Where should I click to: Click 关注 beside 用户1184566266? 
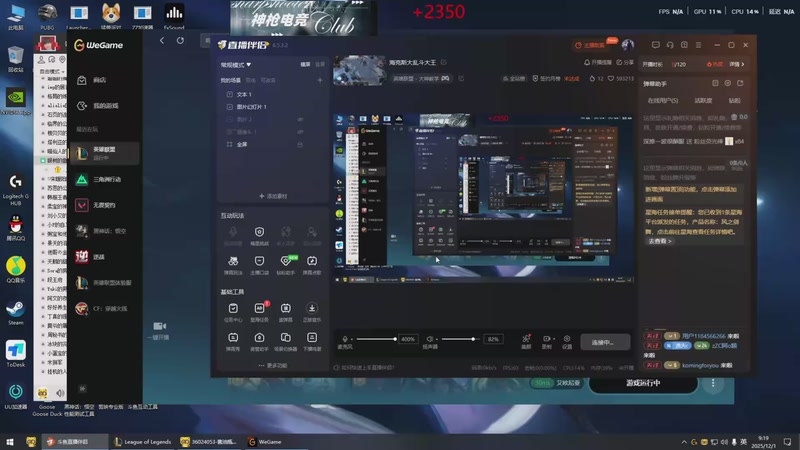pyautogui.click(x=652, y=336)
